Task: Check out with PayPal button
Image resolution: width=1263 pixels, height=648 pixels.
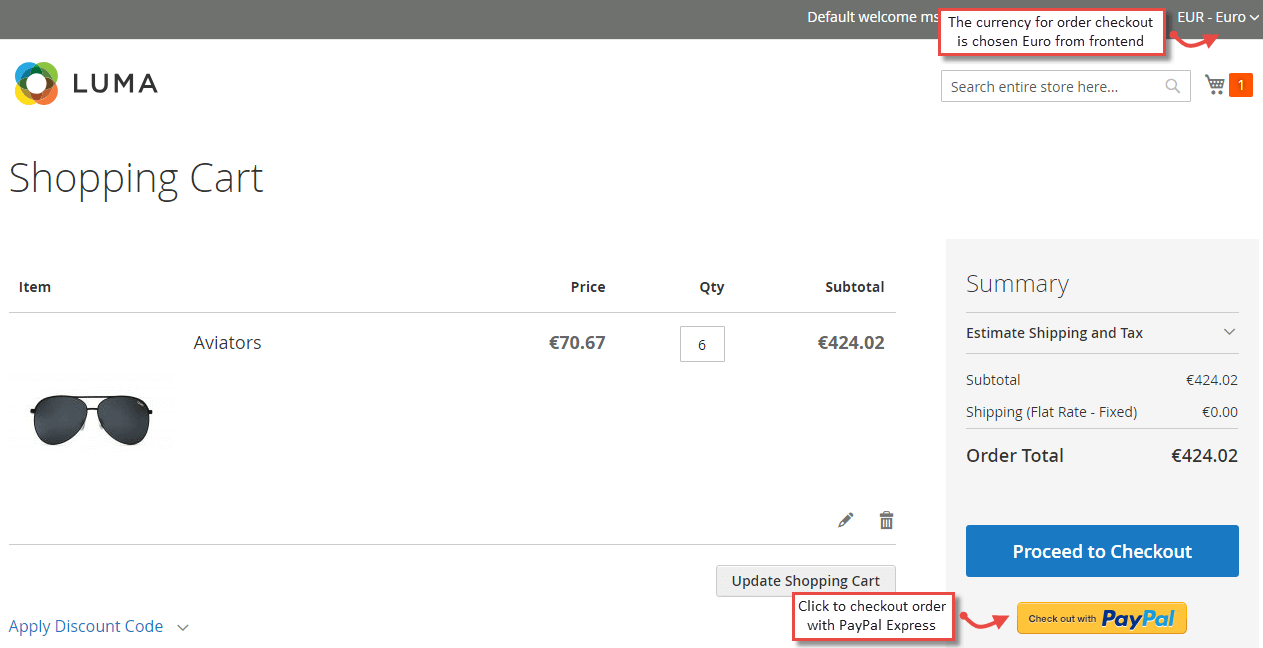Action: point(1102,618)
